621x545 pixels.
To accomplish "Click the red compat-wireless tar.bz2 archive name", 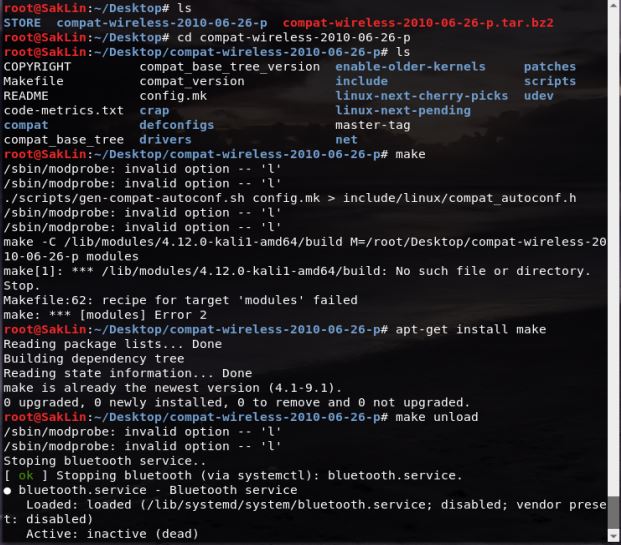I will (x=418, y=23).
